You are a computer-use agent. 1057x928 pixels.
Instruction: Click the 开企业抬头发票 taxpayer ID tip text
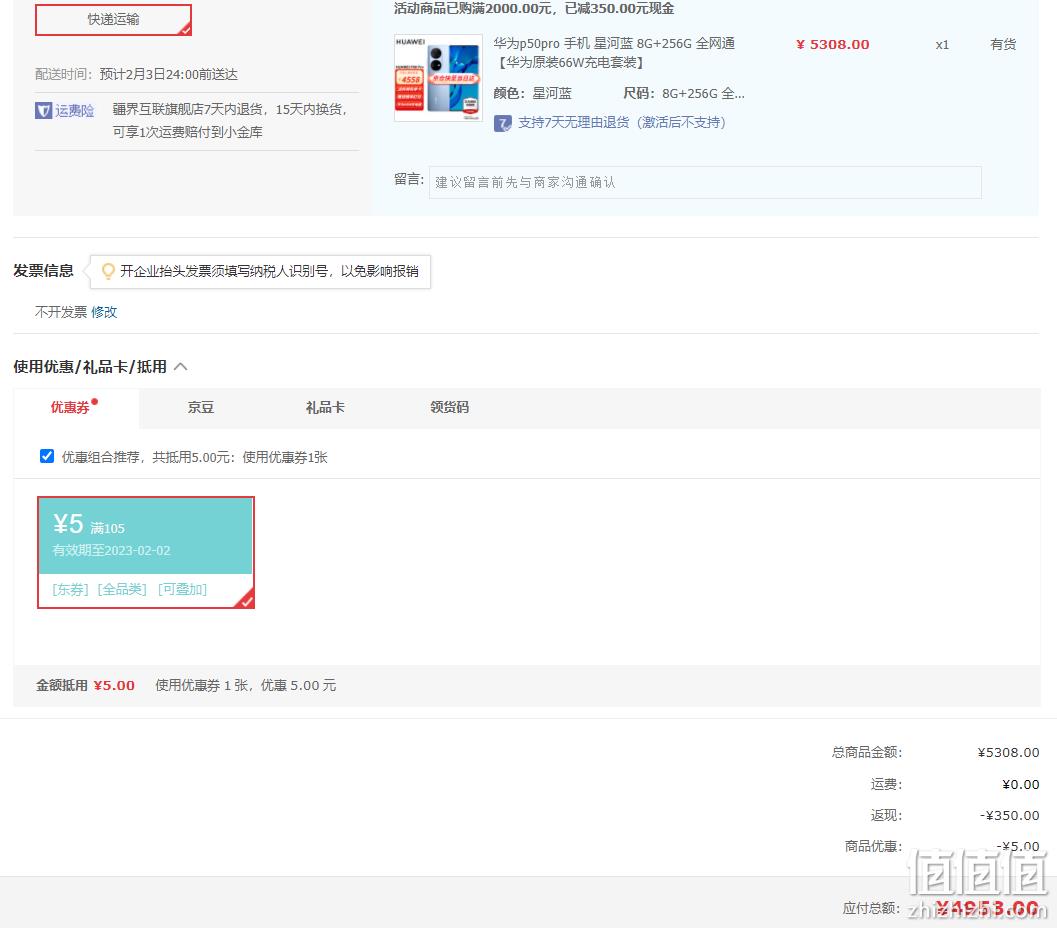269,271
